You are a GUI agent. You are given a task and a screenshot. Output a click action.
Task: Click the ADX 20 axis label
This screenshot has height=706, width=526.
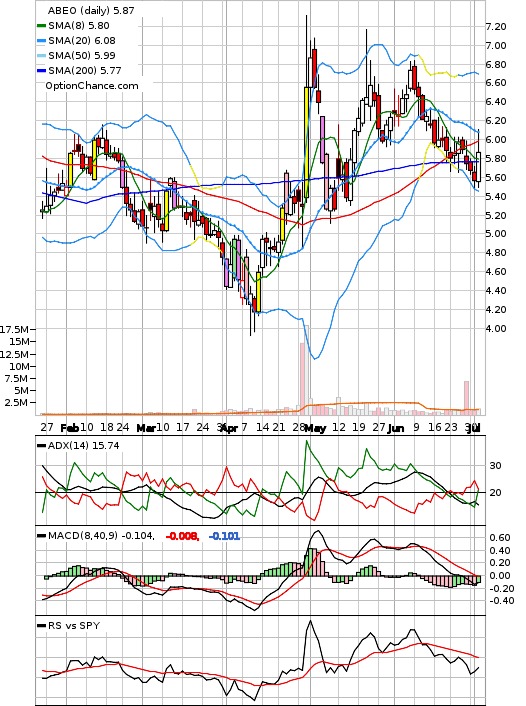click(495, 493)
